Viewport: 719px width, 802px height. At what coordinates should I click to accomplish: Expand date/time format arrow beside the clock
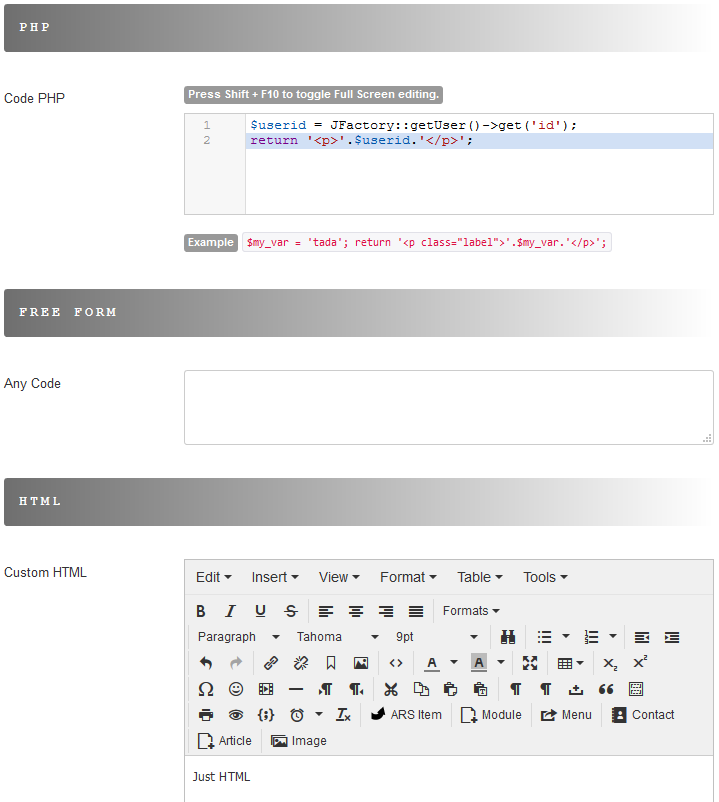coord(319,715)
